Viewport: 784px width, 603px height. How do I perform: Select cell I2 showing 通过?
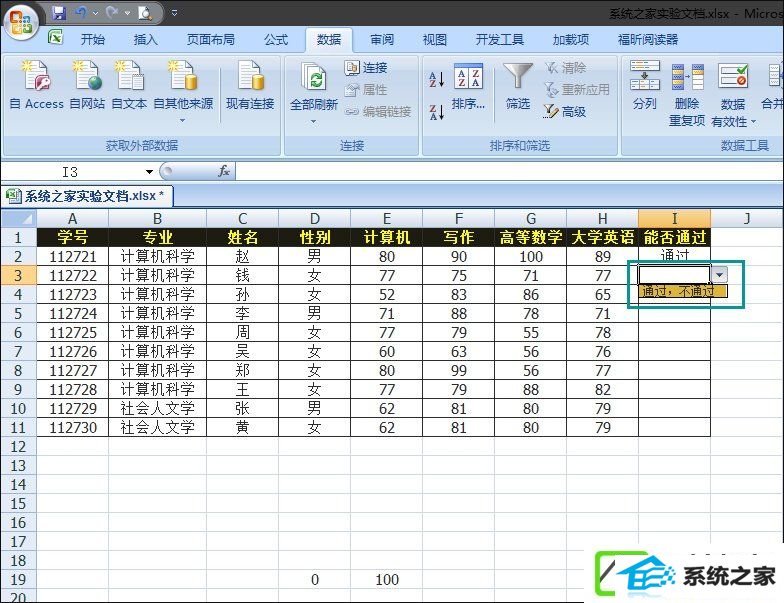[x=674, y=256]
